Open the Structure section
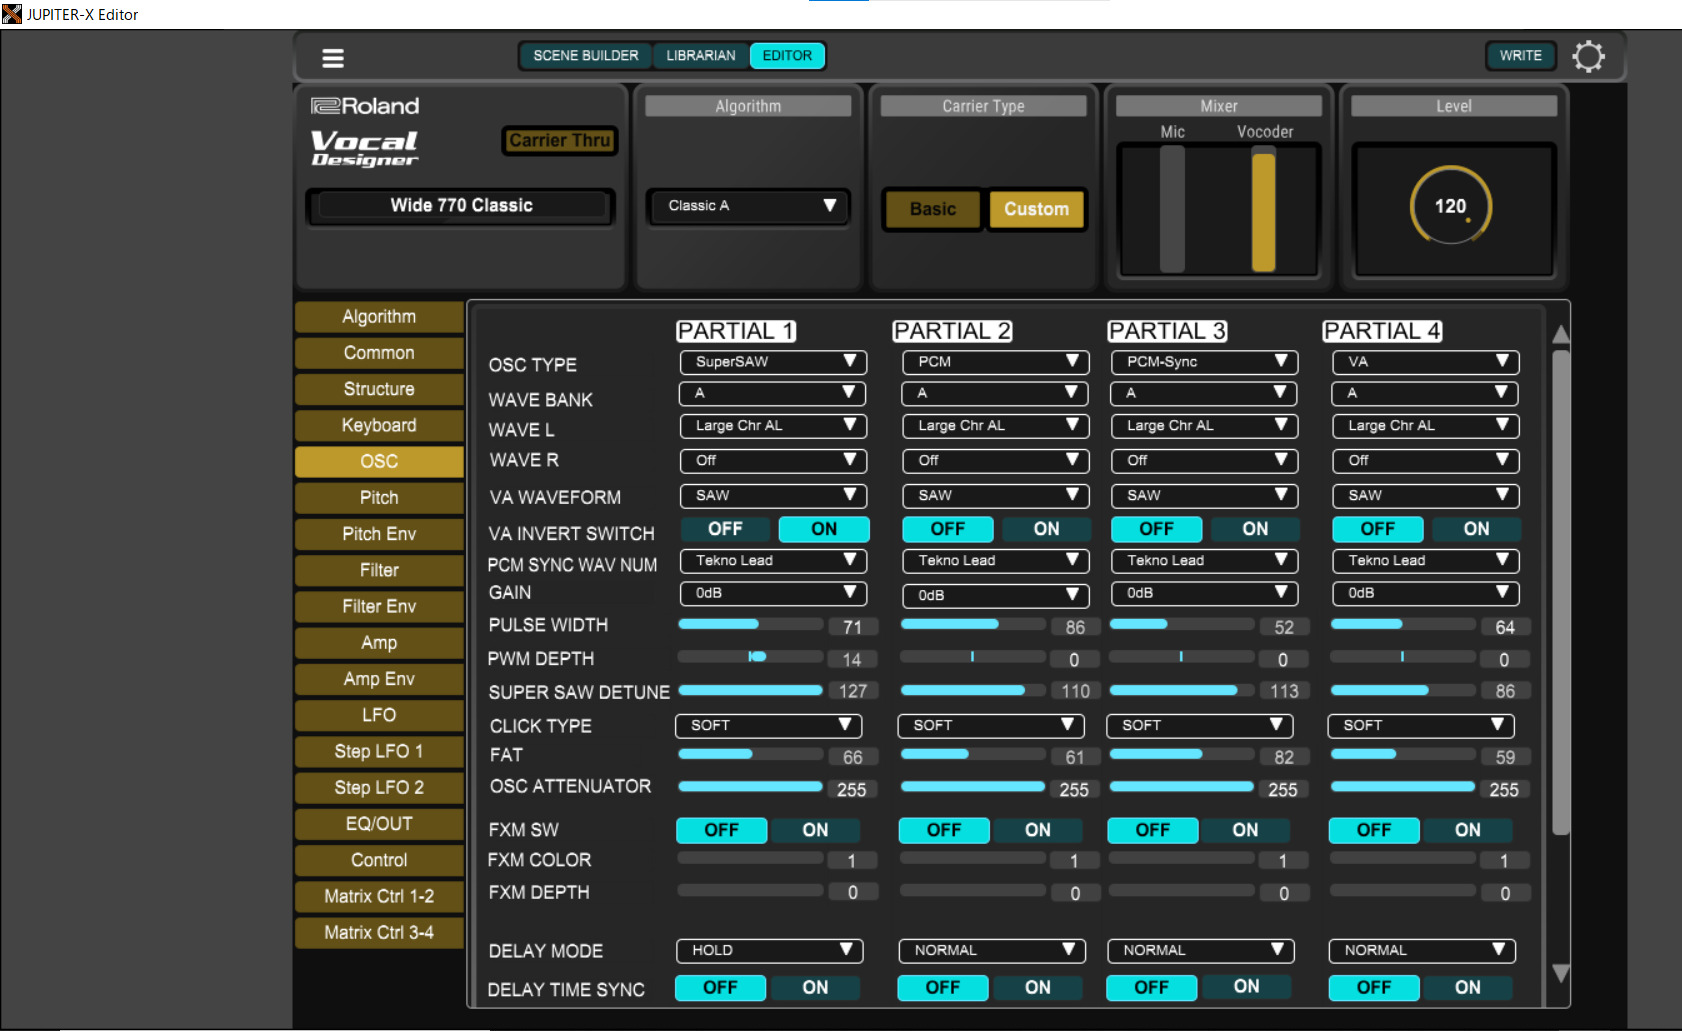1682x1031 pixels. click(x=379, y=389)
